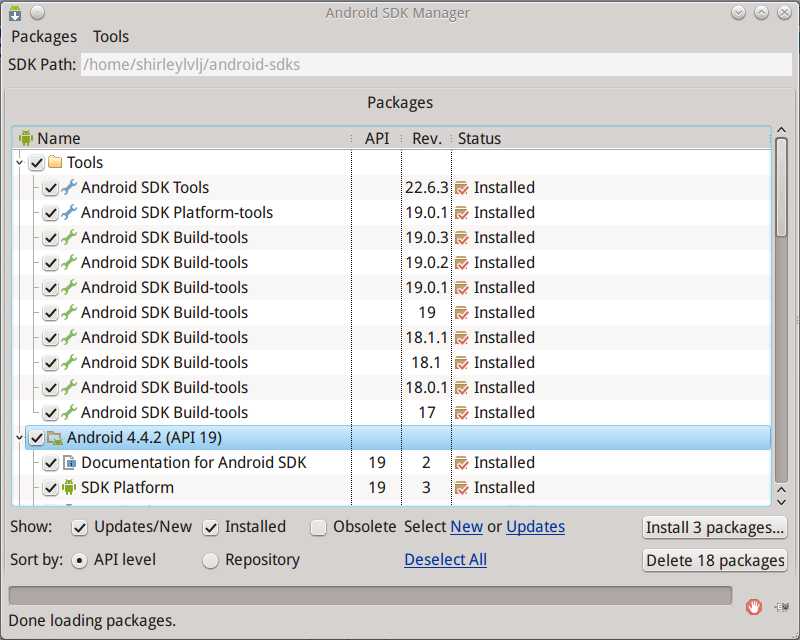Image resolution: width=800 pixels, height=640 pixels.
Task: Click the log window icon at bottom right
Action: [x=782, y=607]
